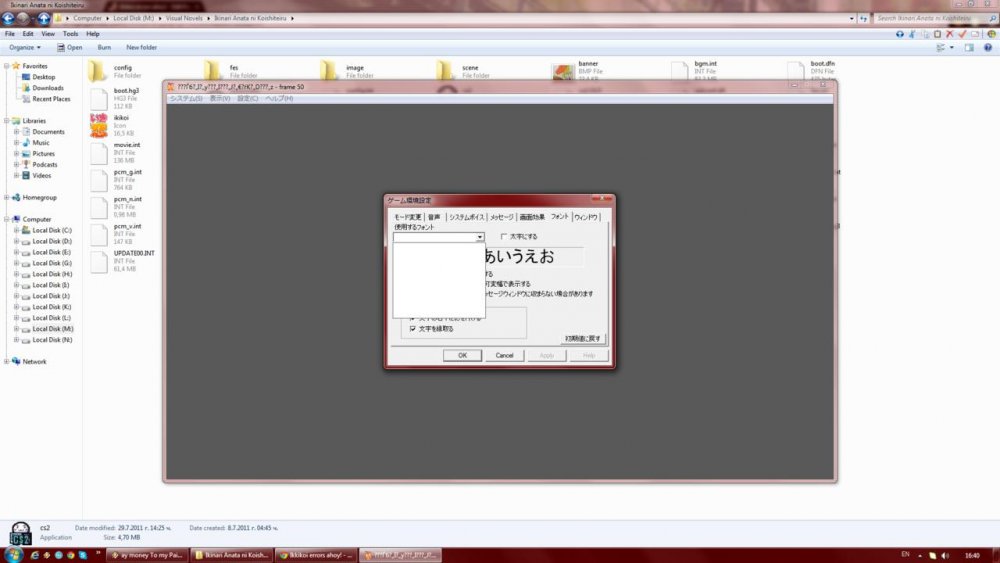Screen dimensions: 1000x563
Task: Select the movie.int file icon
Action: pyautogui.click(x=98, y=152)
